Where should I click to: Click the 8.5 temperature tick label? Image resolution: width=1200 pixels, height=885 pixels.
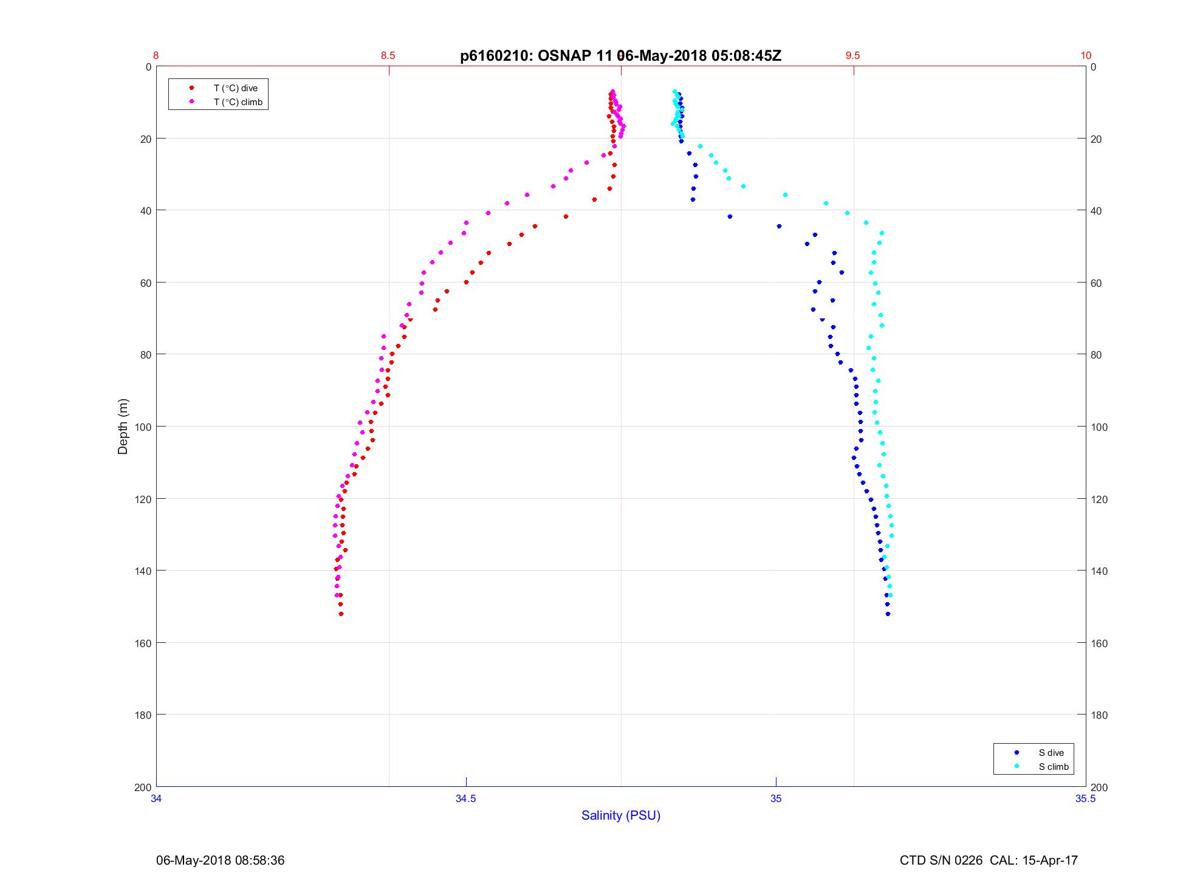[x=388, y=56]
